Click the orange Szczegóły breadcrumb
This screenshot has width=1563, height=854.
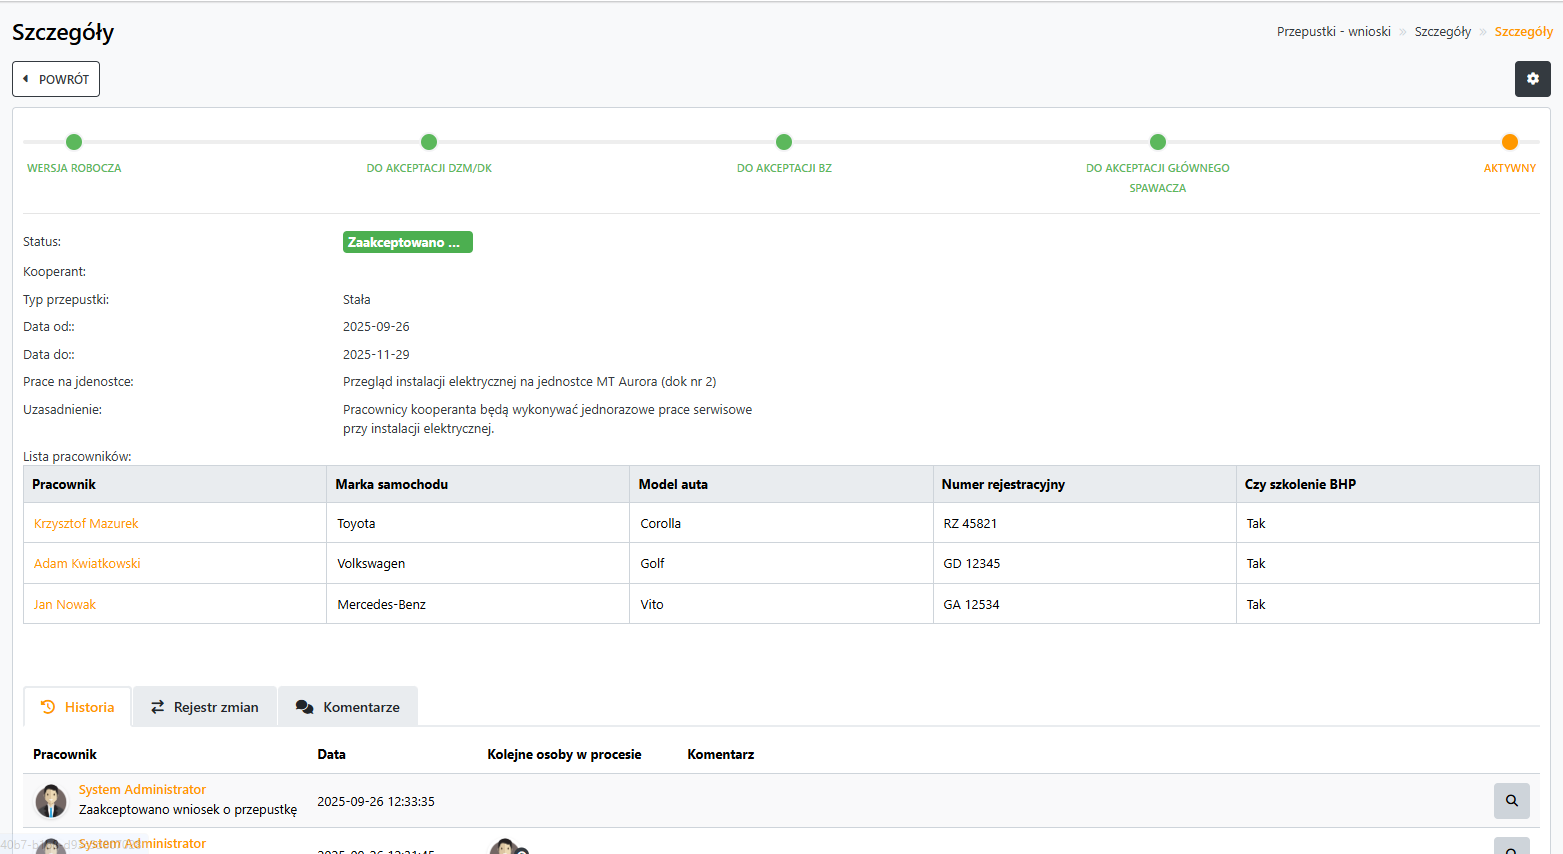click(x=1524, y=32)
